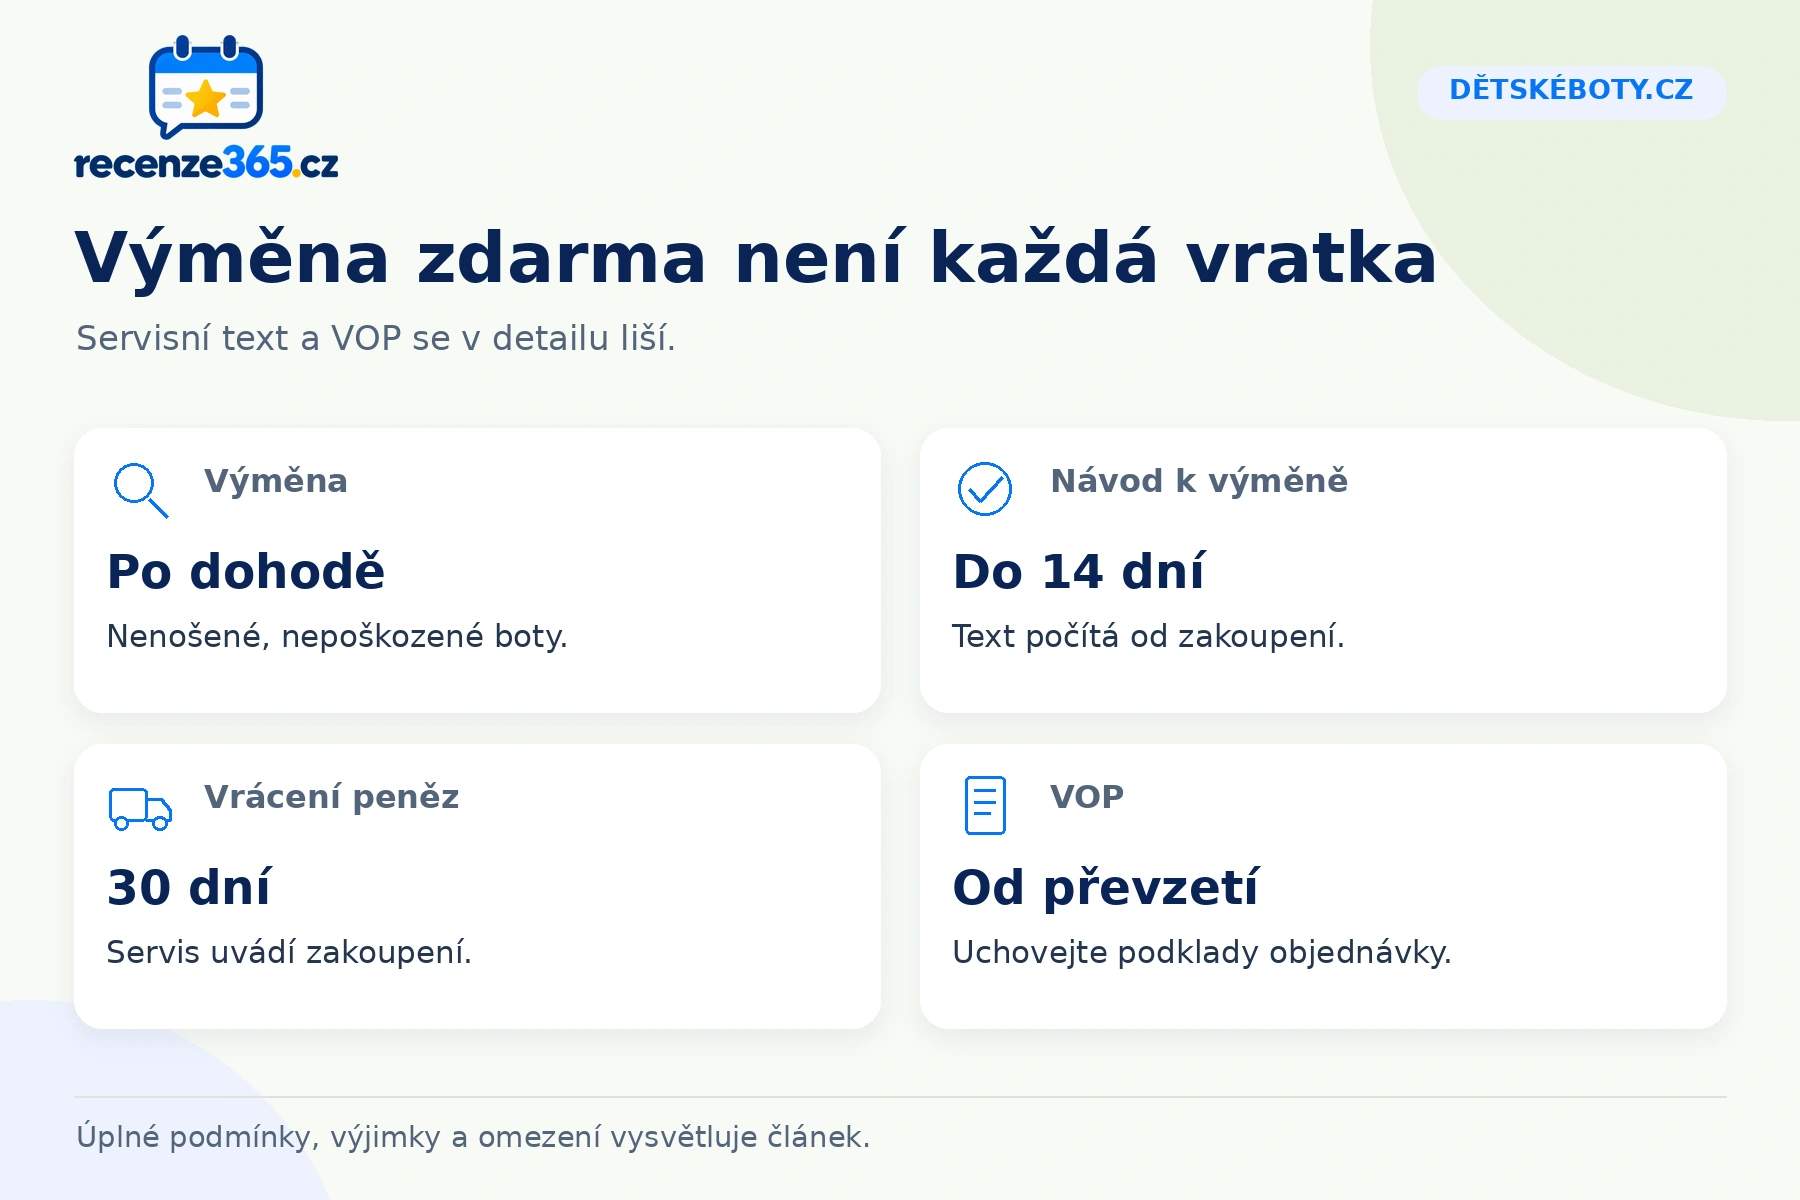The image size is (1800, 1200).
Task: Click text Text počítá od zakoupení.
Action: (1148, 637)
